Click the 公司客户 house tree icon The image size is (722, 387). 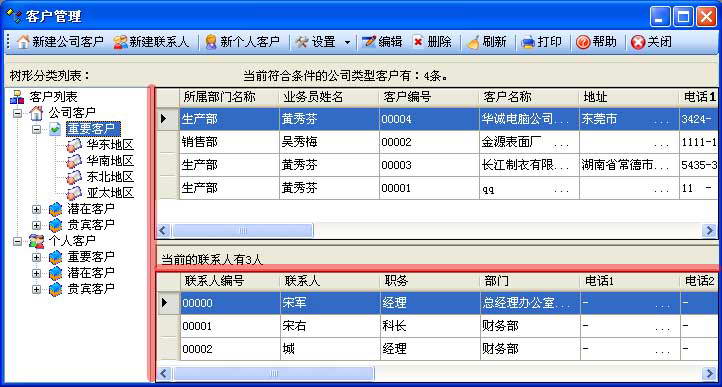coord(36,113)
